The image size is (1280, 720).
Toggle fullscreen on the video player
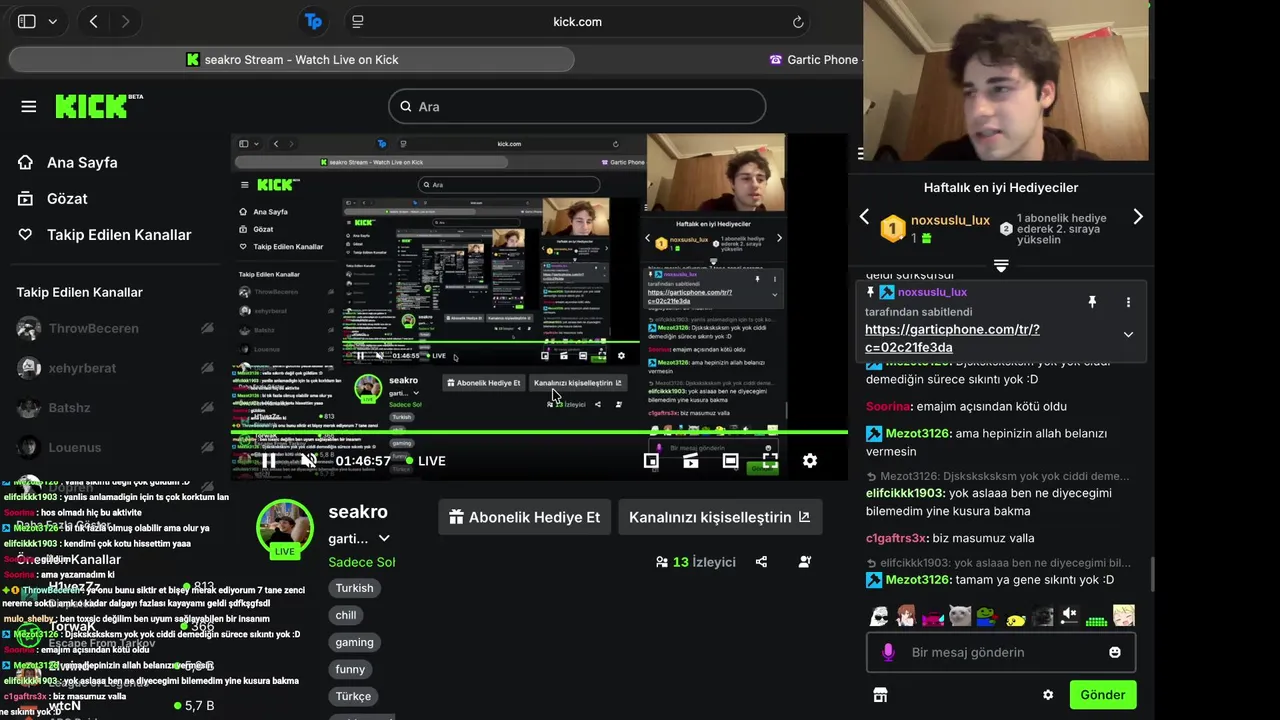[x=770, y=461]
